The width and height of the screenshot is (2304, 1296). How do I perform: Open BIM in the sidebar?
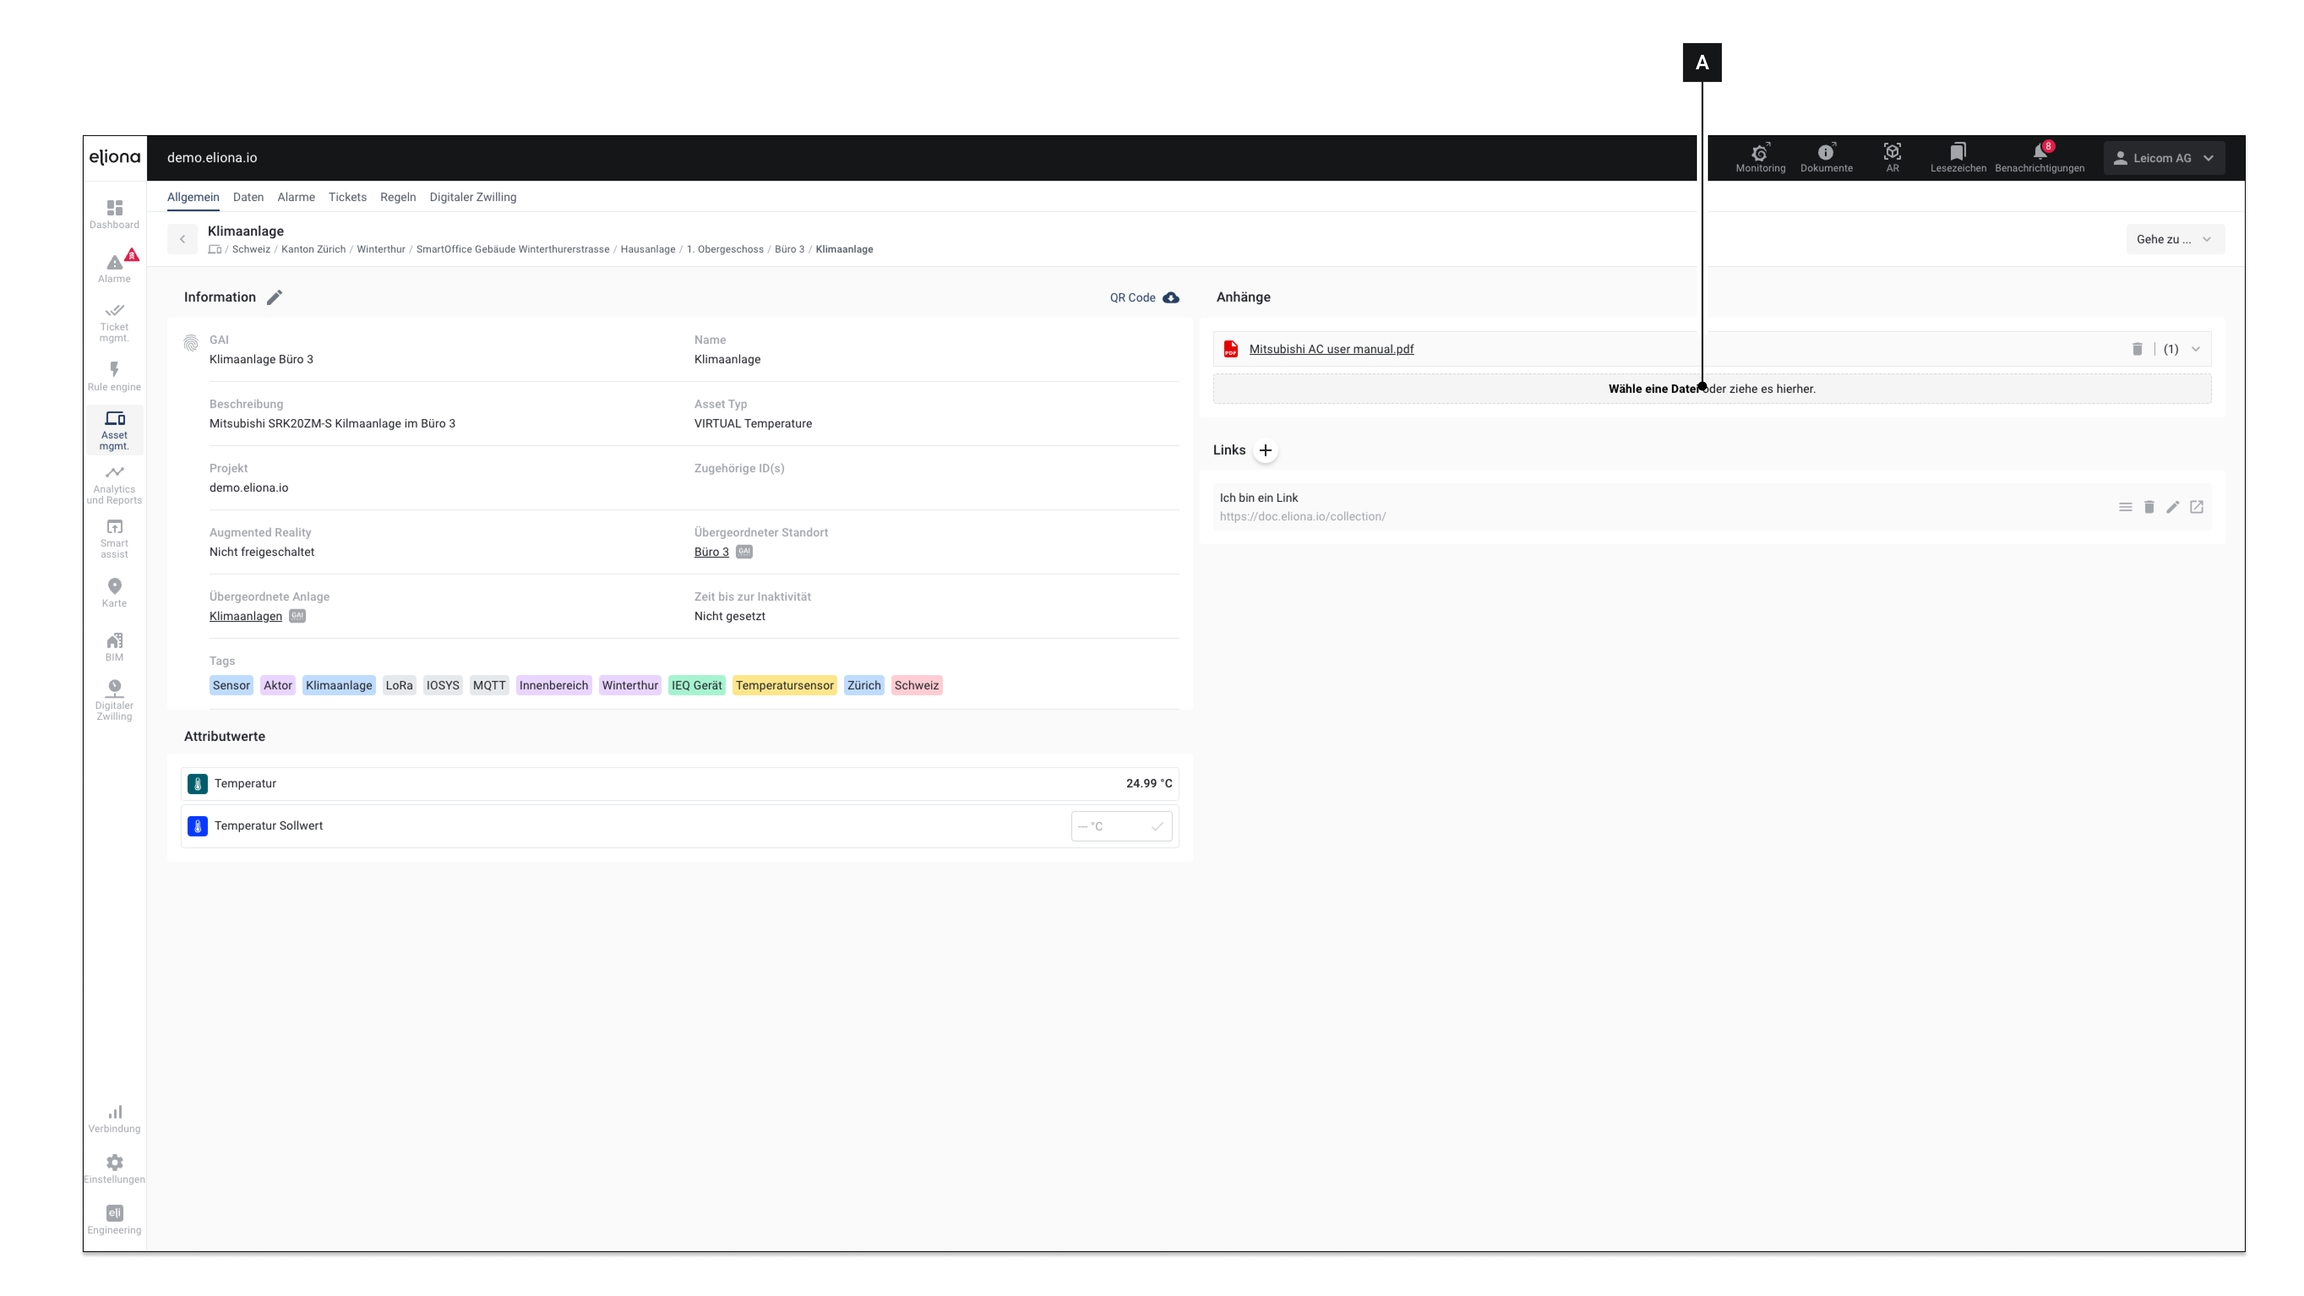(x=114, y=646)
